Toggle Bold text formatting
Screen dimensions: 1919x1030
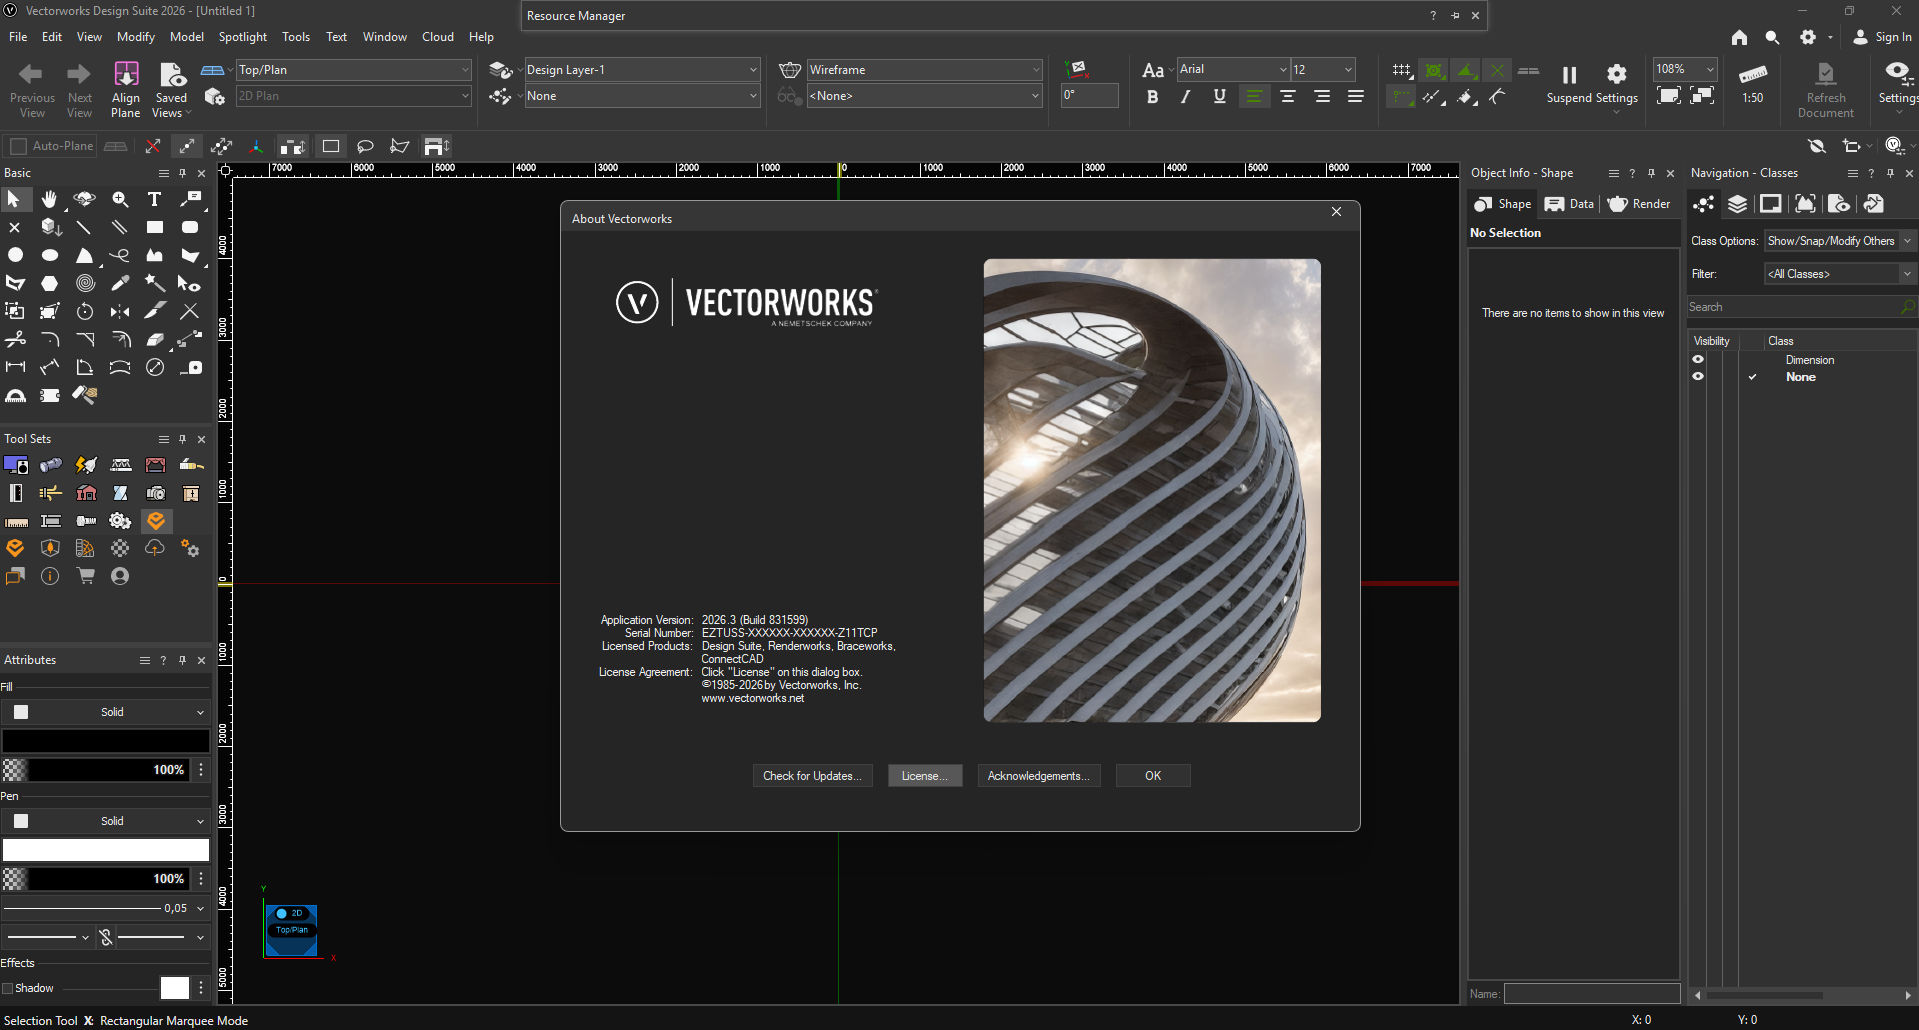coord(1153,97)
